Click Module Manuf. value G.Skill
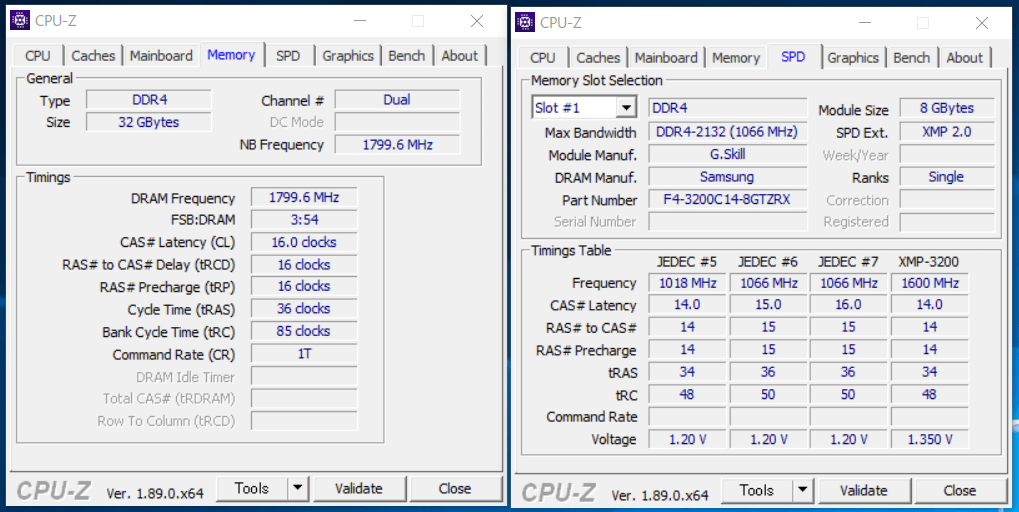The image size is (1019, 512). point(728,155)
